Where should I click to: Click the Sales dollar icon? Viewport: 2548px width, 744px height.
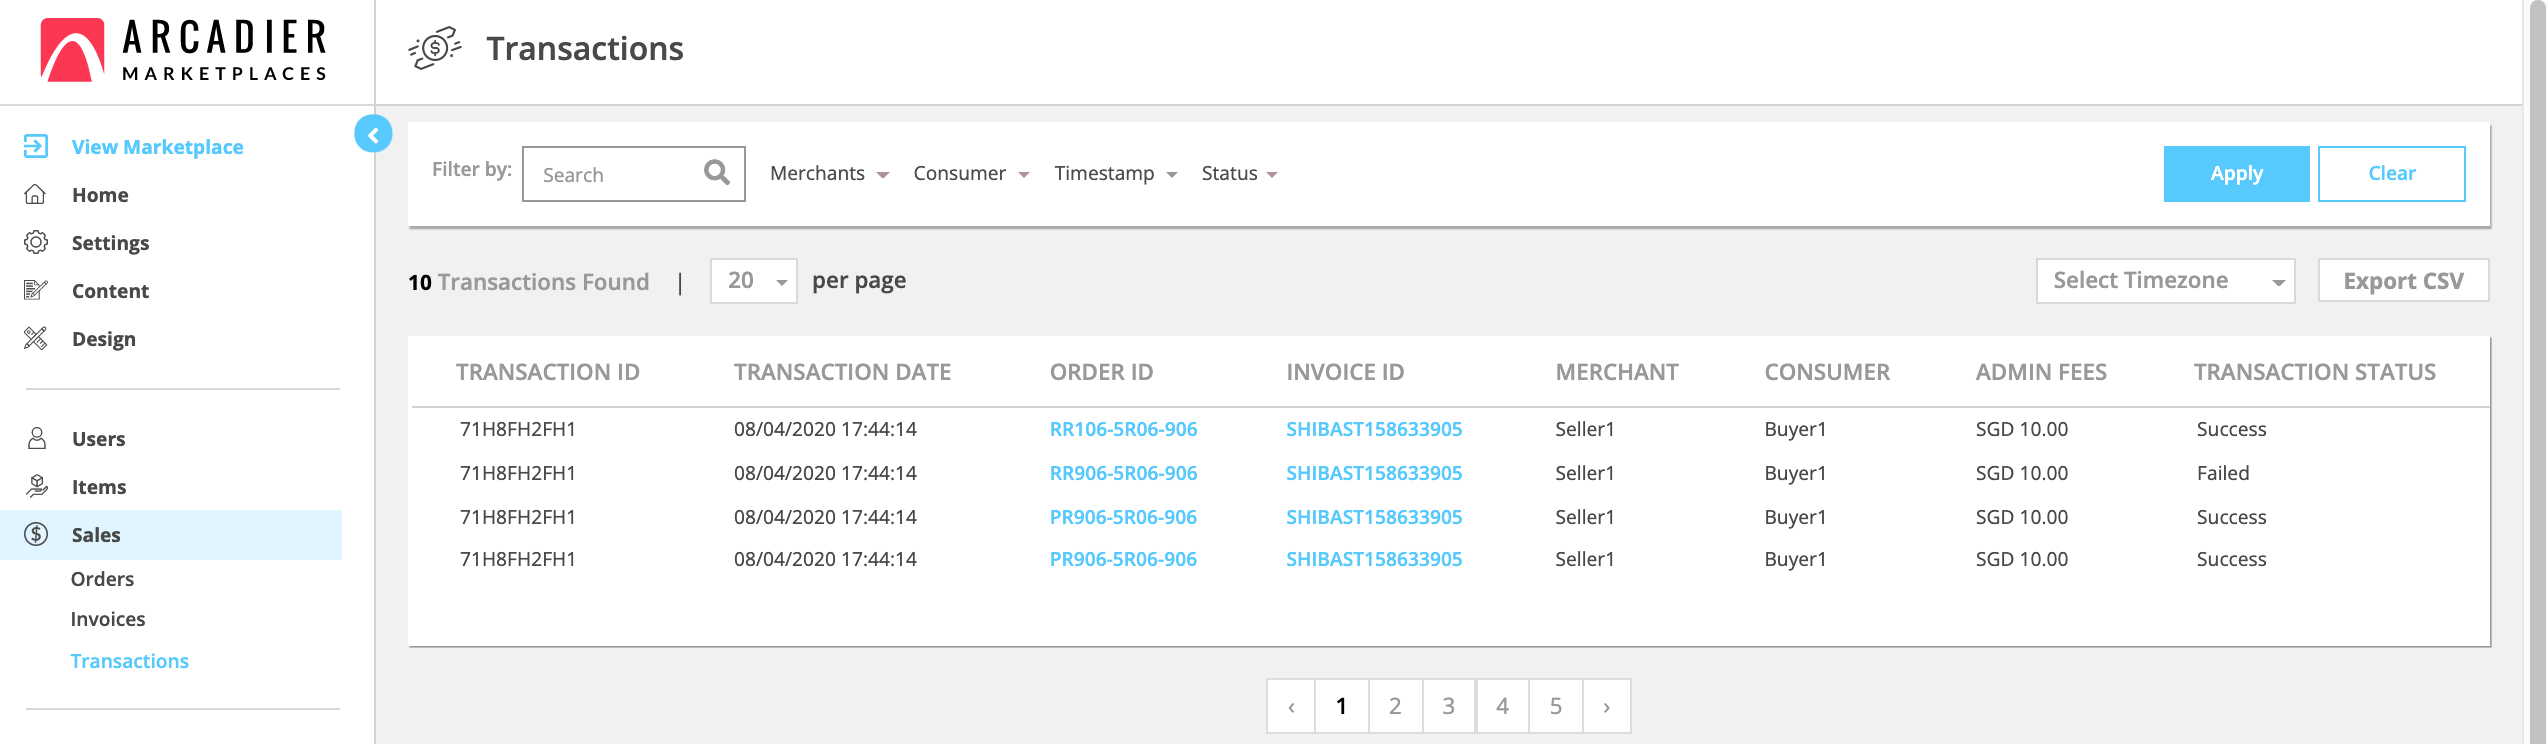click(36, 535)
